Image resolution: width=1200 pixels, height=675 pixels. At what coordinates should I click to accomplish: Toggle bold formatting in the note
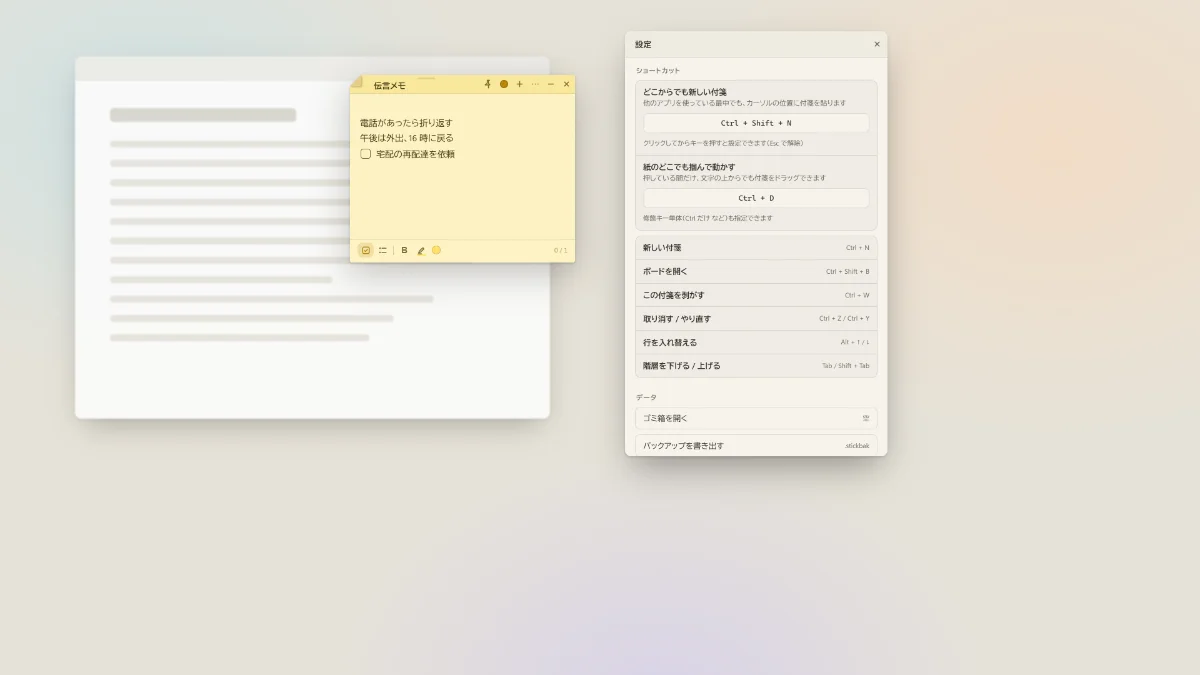click(x=404, y=250)
